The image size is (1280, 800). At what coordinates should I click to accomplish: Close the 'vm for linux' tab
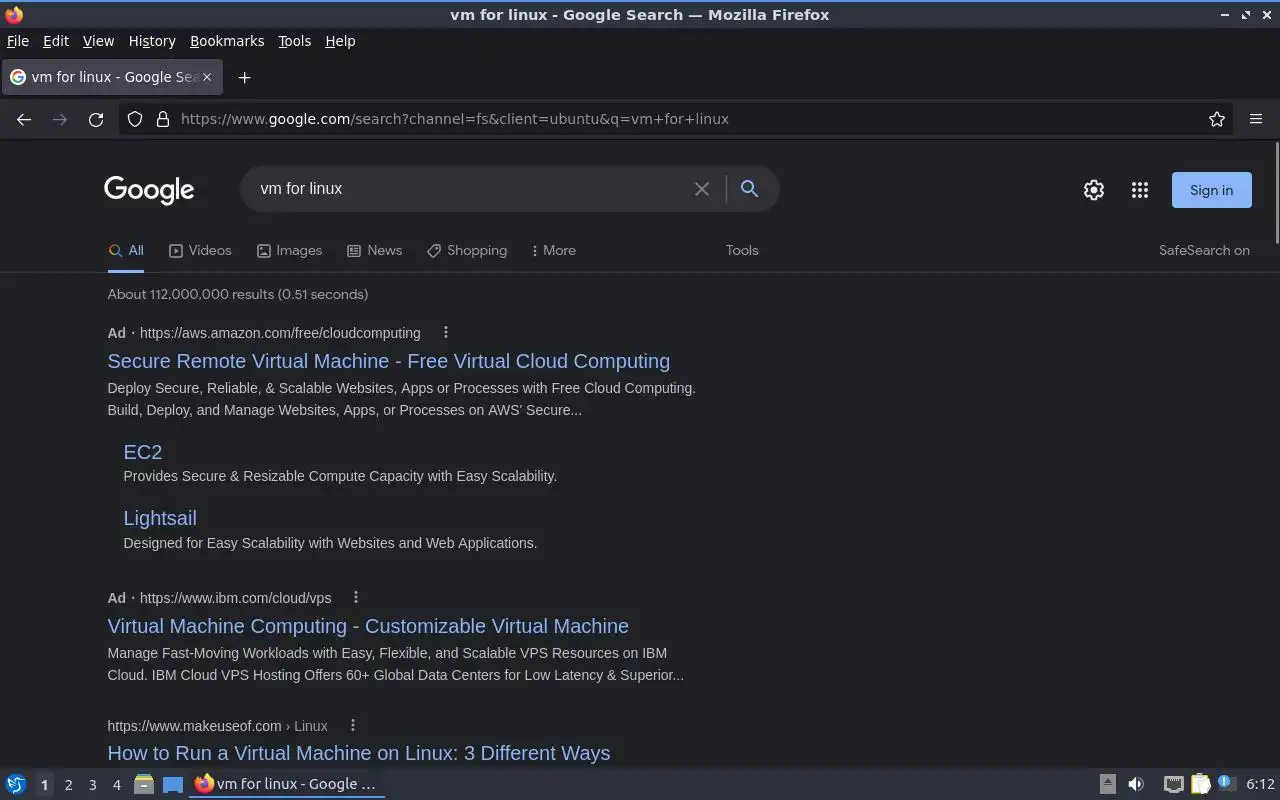pyautogui.click(x=207, y=77)
